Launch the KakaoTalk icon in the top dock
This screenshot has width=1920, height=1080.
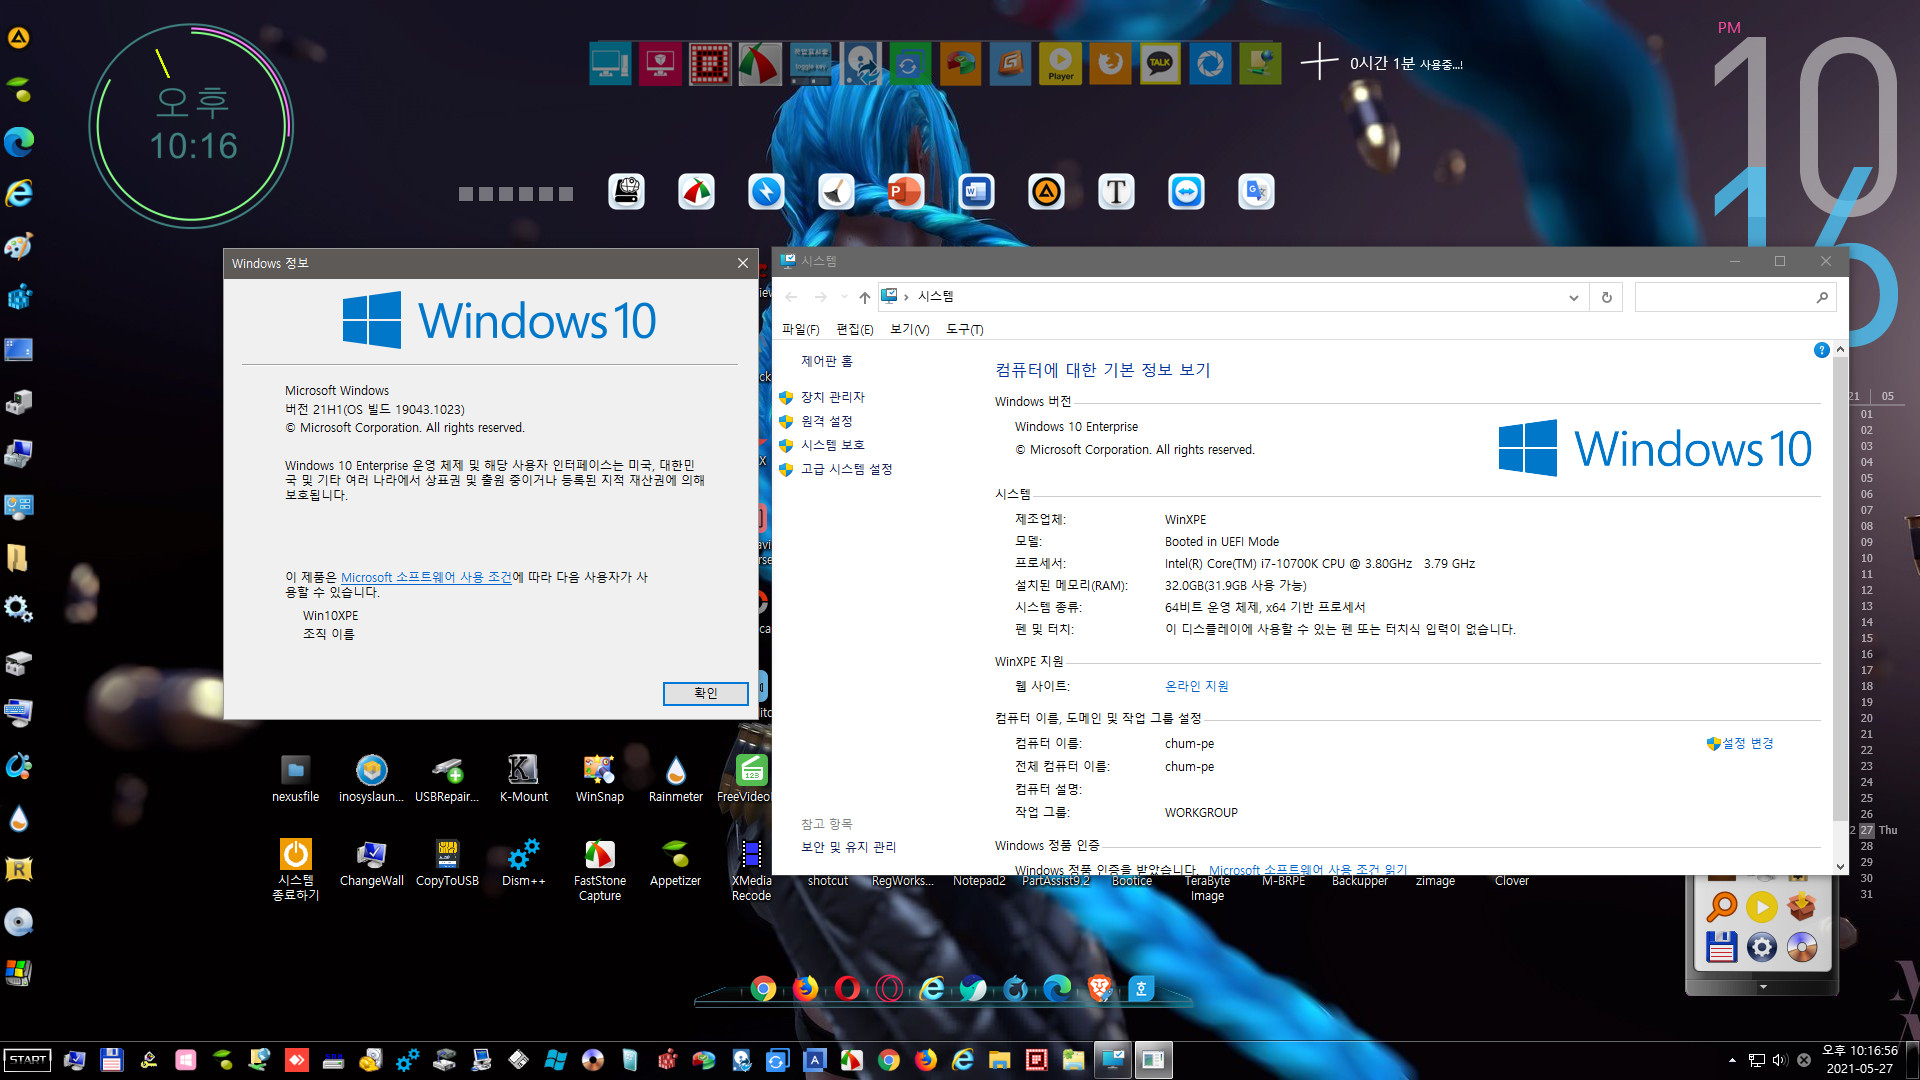[x=1160, y=64]
